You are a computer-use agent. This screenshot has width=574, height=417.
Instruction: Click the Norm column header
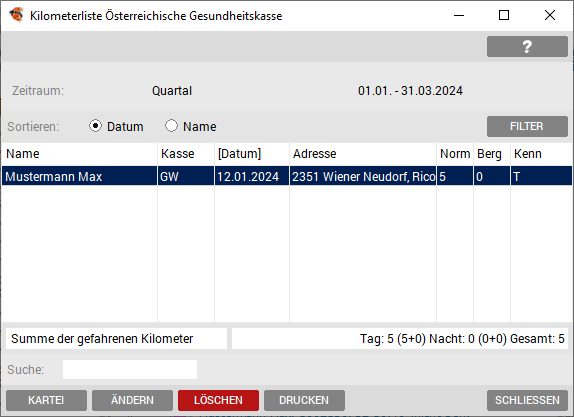(x=455, y=154)
